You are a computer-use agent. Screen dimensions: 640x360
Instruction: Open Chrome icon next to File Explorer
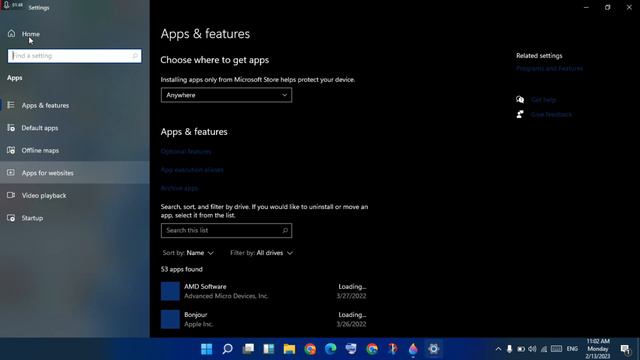coord(310,349)
